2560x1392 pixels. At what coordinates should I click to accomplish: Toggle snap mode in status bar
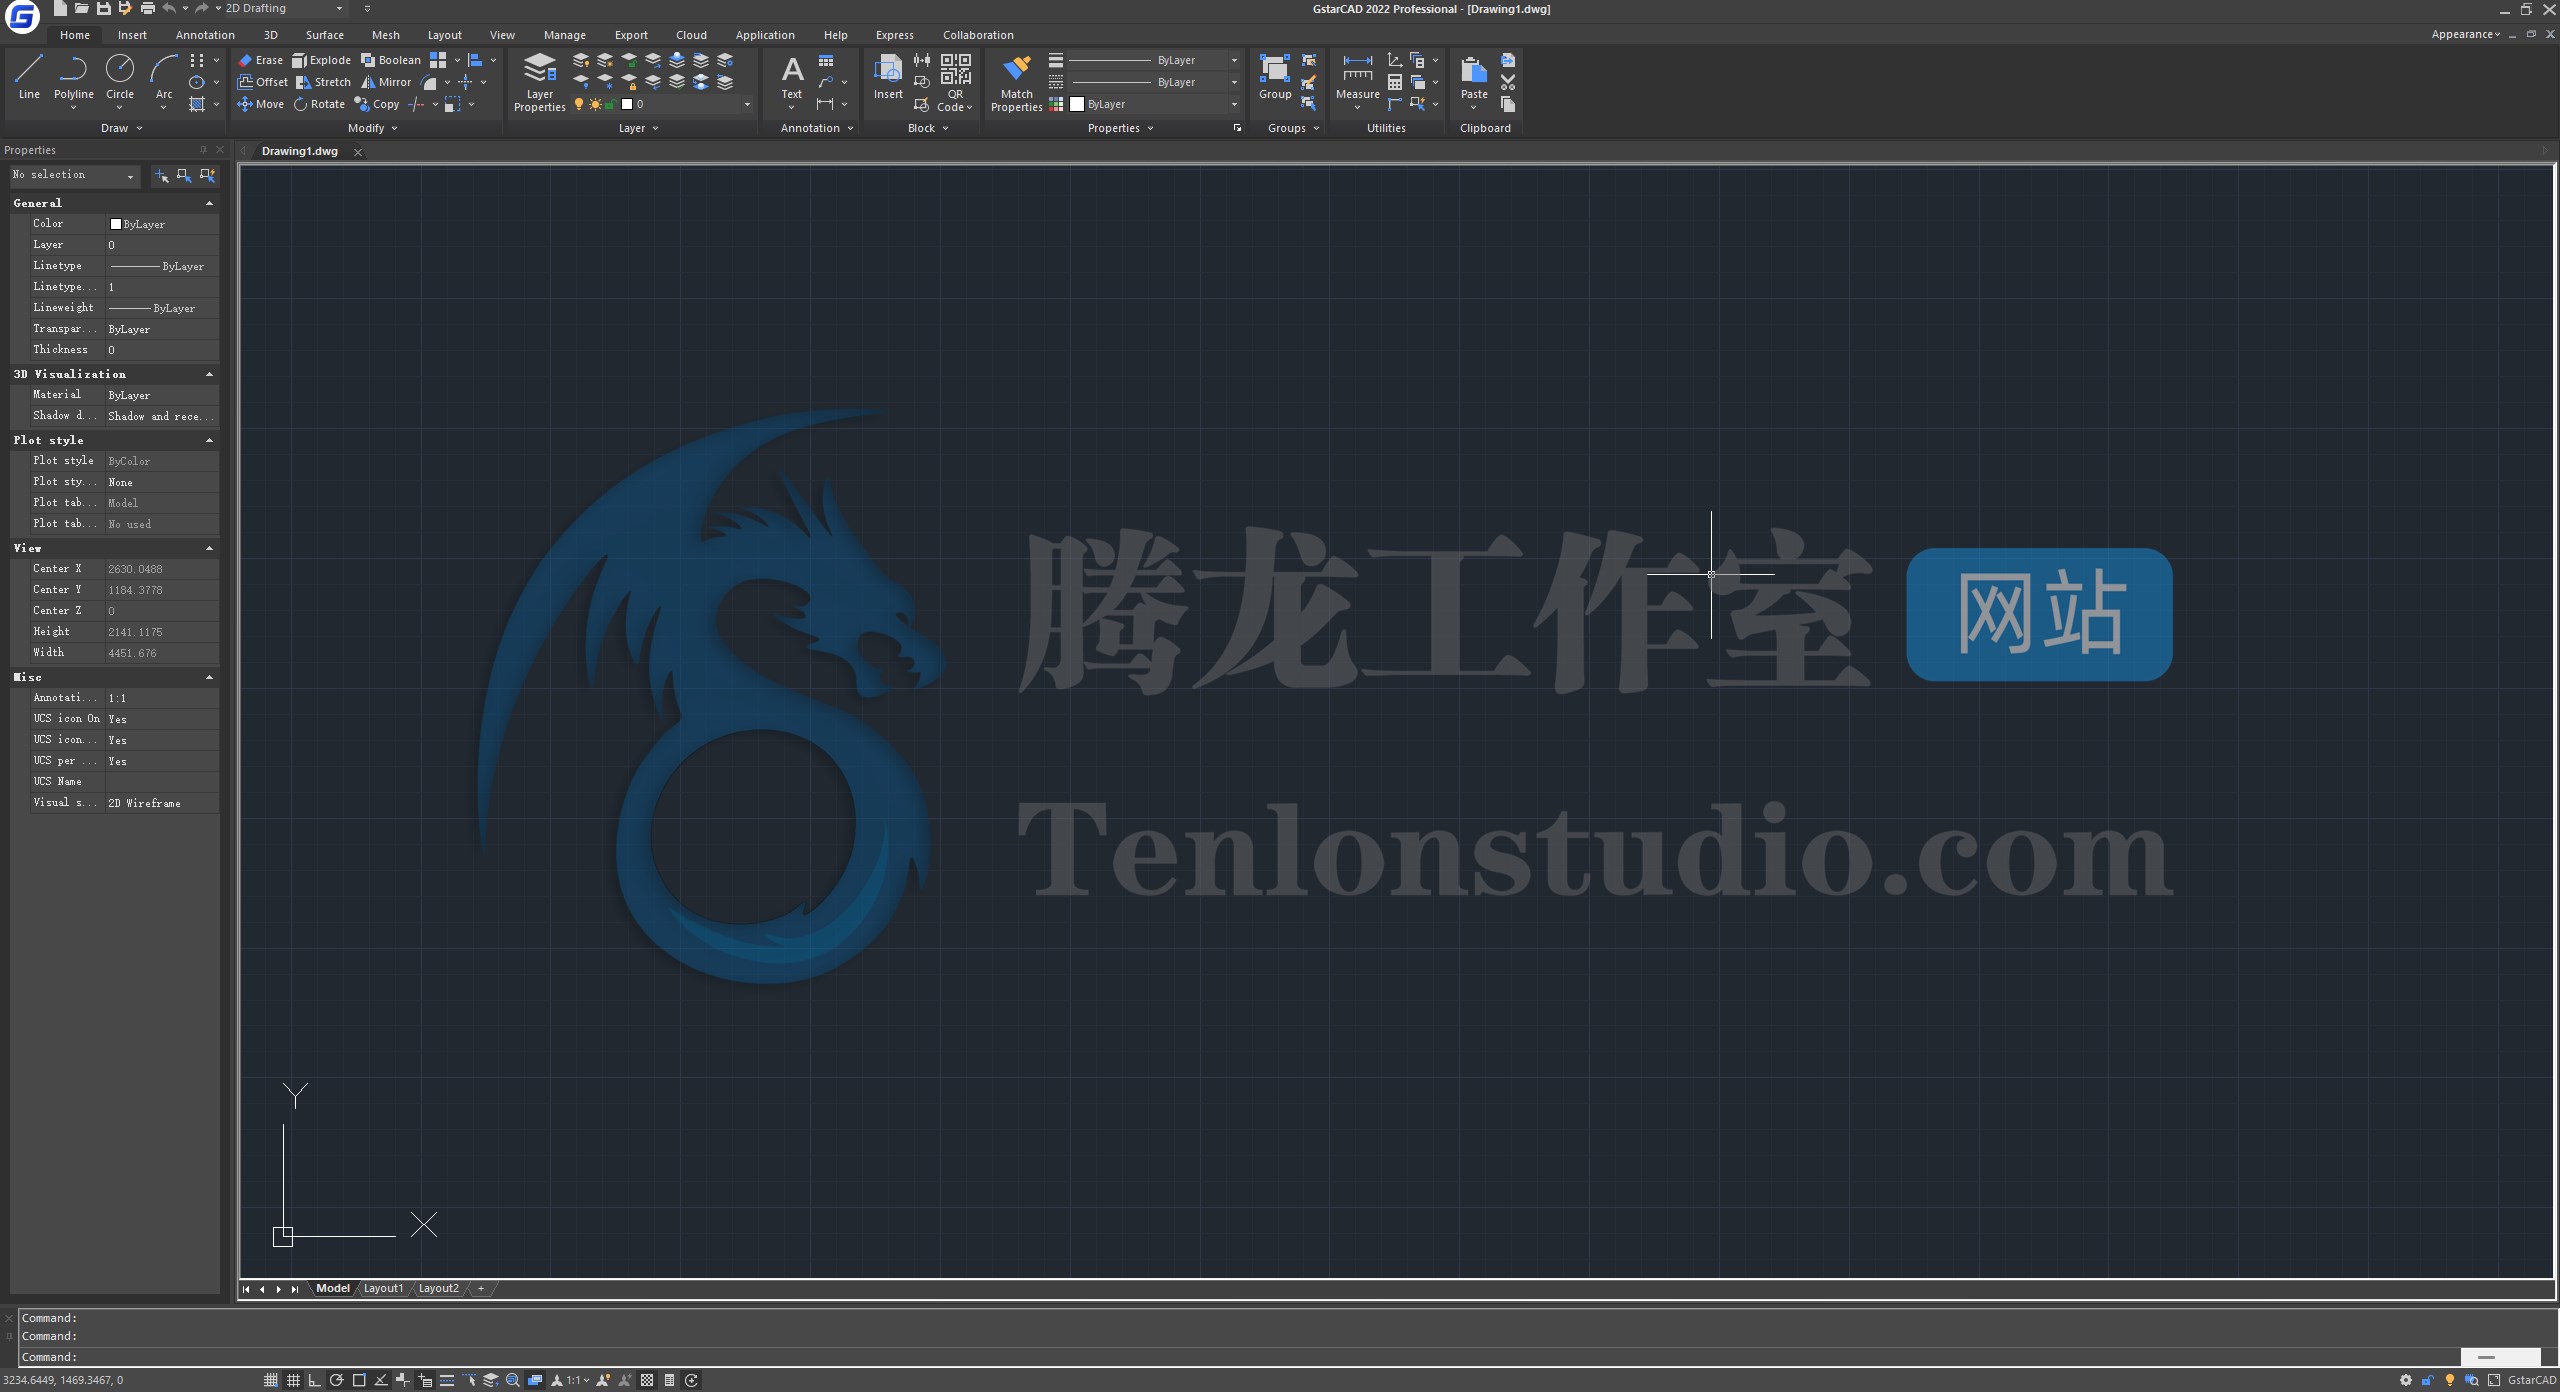click(x=271, y=1380)
